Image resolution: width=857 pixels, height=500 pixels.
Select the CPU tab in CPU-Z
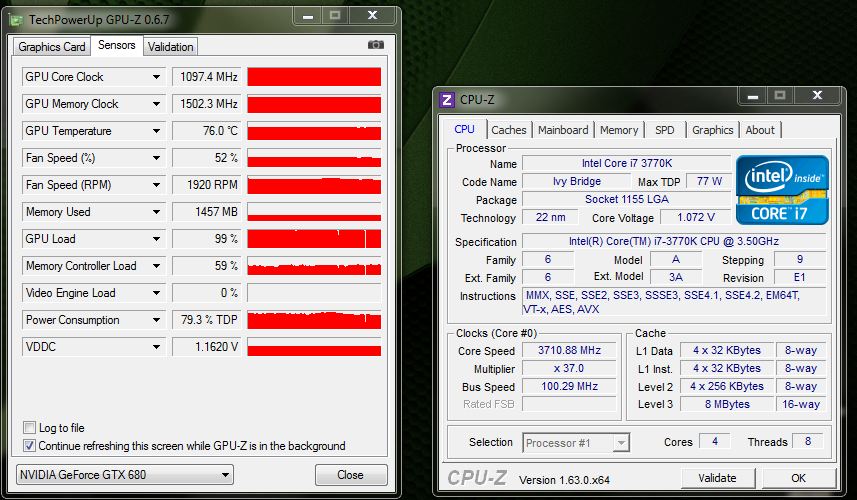464,130
